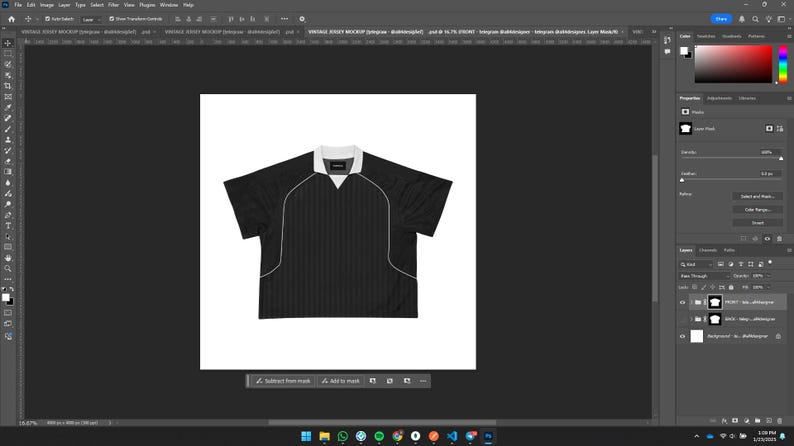Select the Gradient tool
794x446 pixels.
[8, 172]
